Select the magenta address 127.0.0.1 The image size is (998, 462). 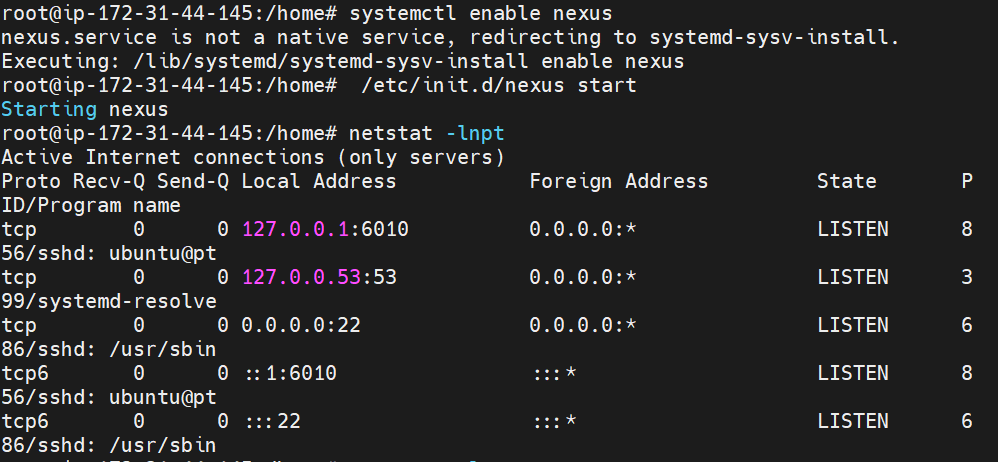(x=296, y=229)
